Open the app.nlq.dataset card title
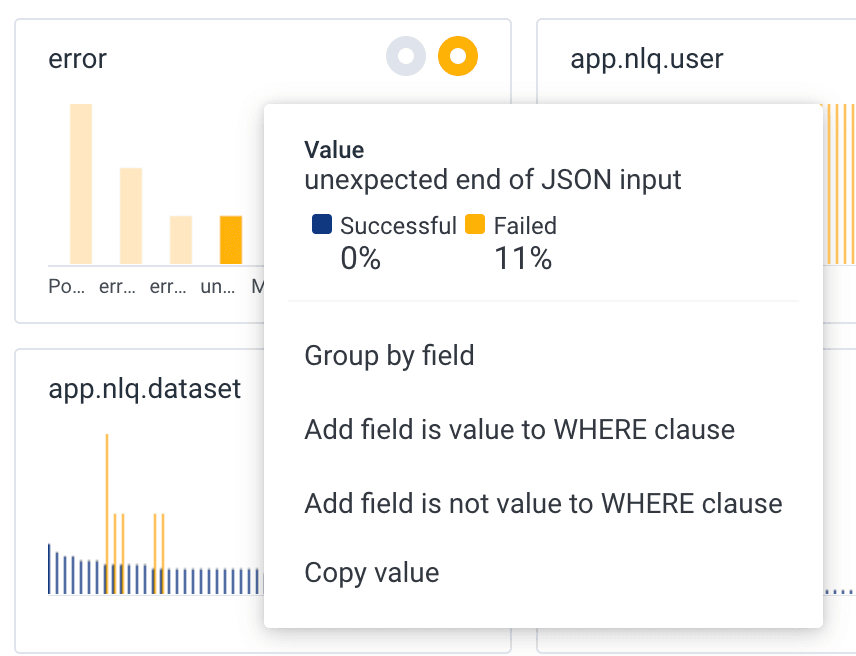The height and width of the screenshot is (656, 856). 144,388
